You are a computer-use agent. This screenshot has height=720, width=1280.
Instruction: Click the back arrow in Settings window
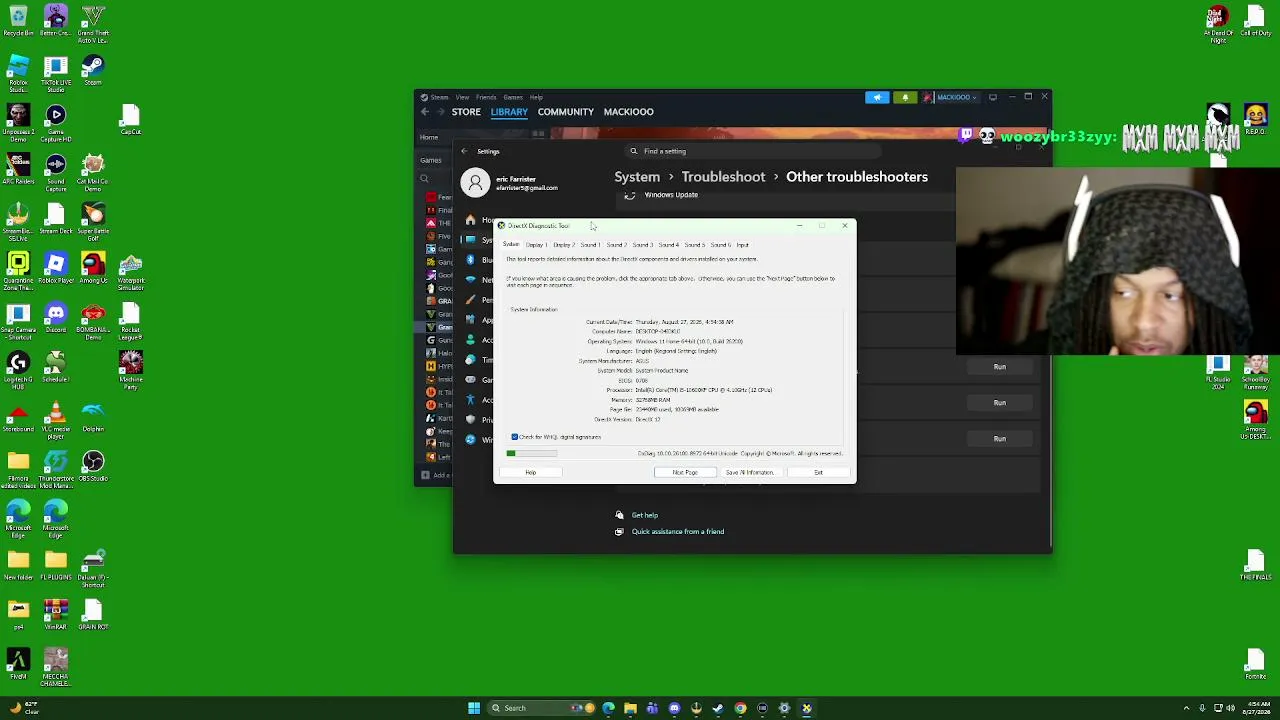coord(464,151)
